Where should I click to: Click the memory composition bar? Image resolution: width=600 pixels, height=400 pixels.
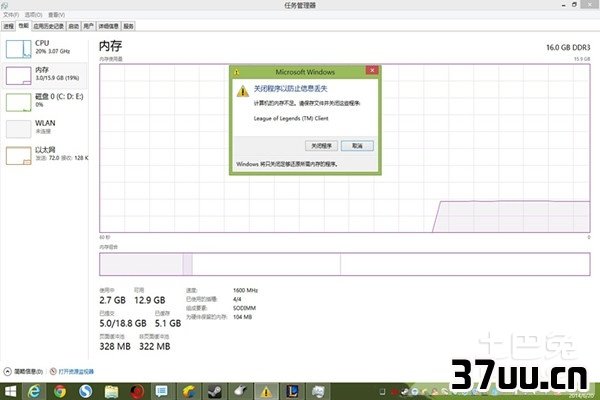click(x=345, y=264)
